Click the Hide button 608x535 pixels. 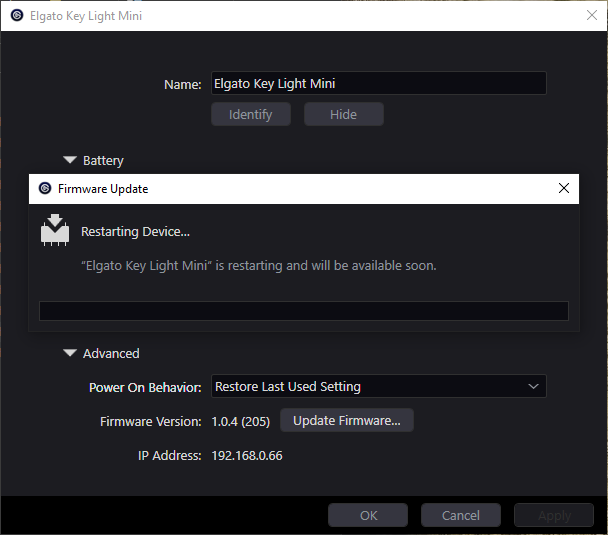tap(344, 114)
